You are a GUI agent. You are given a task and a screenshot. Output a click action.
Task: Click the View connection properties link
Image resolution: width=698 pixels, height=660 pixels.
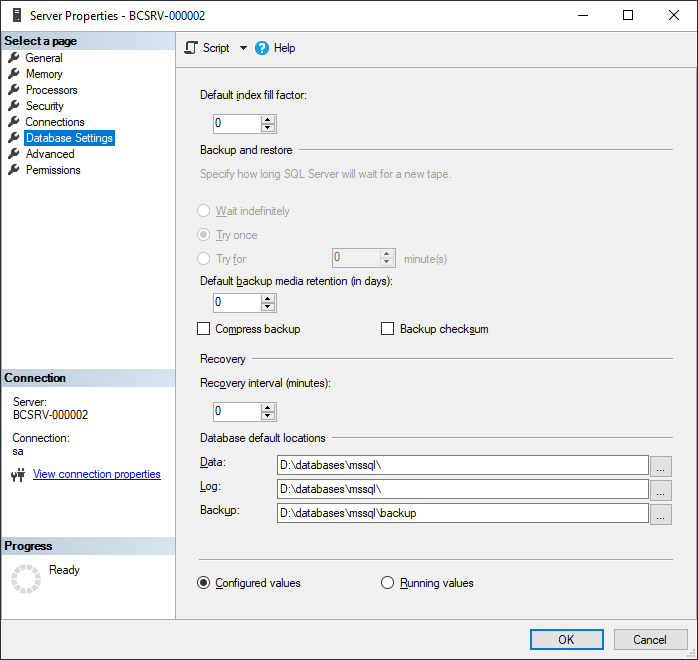(x=97, y=474)
